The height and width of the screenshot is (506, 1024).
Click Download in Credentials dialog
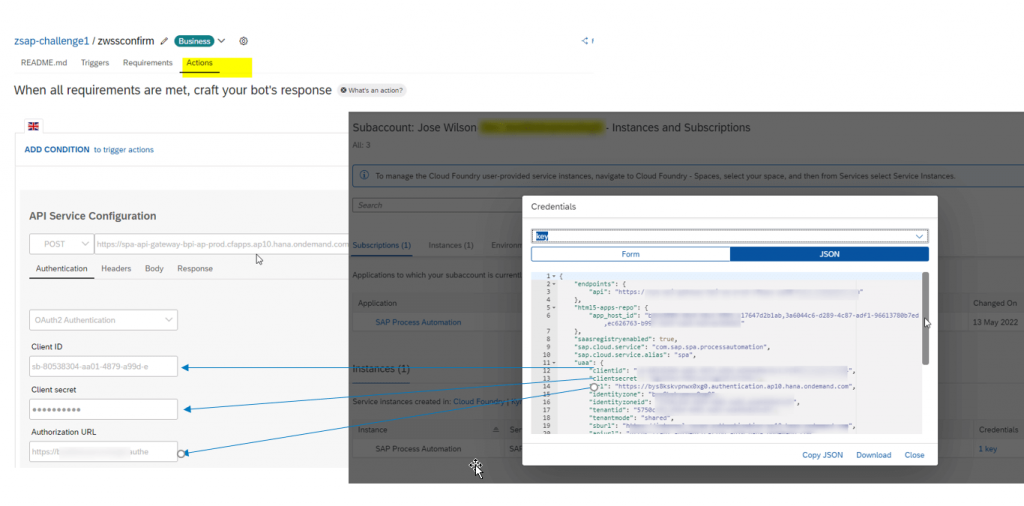[x=873, y=455]
